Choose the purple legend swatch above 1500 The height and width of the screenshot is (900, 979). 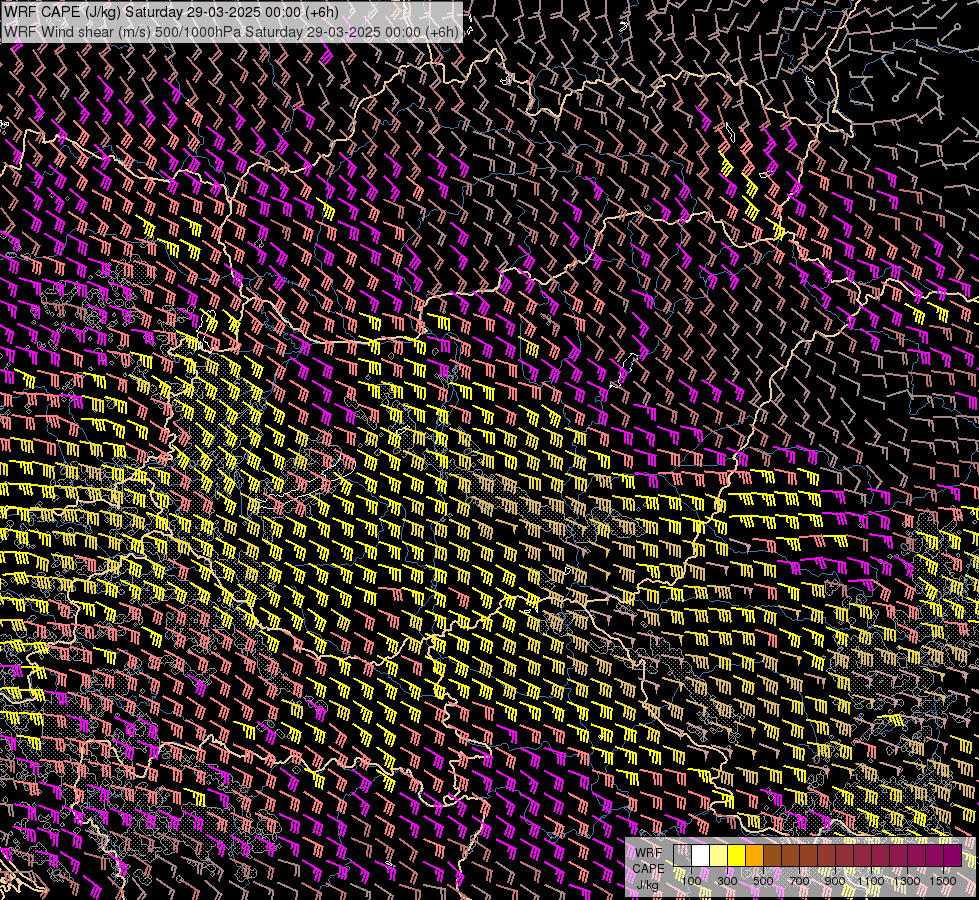coord(953,855)
